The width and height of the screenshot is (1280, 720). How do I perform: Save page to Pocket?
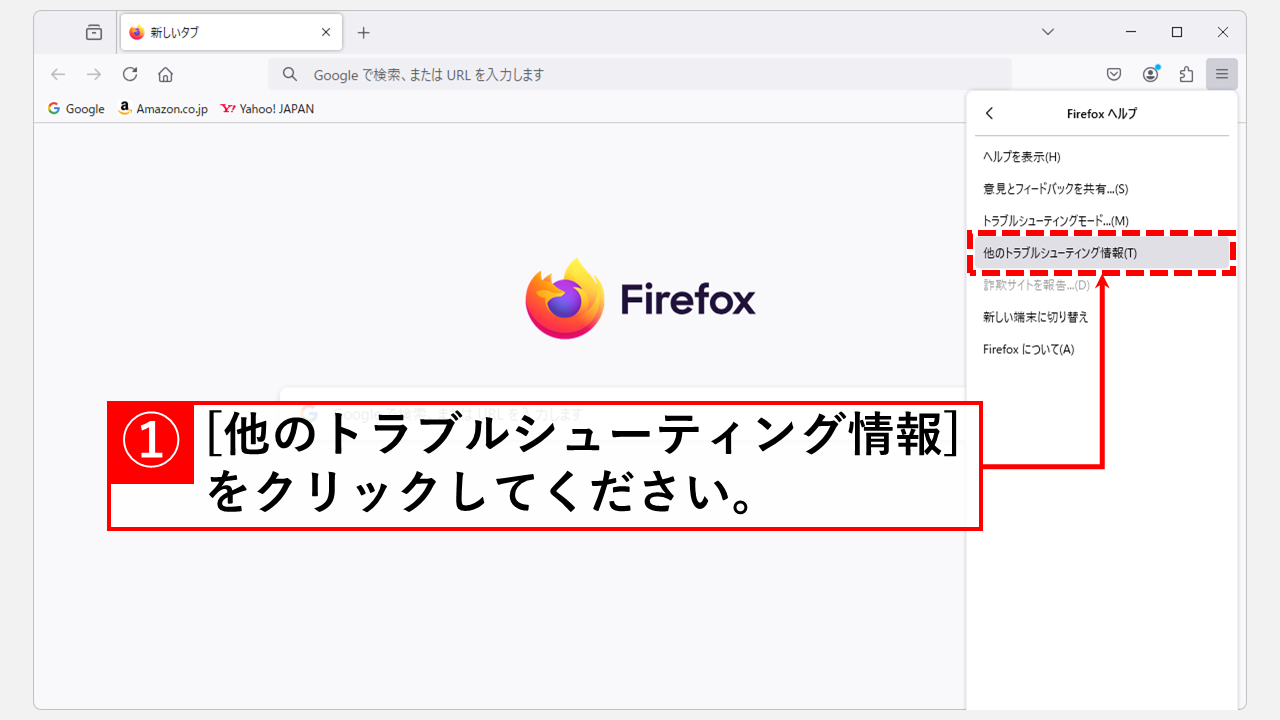(x=1113, y=74)
